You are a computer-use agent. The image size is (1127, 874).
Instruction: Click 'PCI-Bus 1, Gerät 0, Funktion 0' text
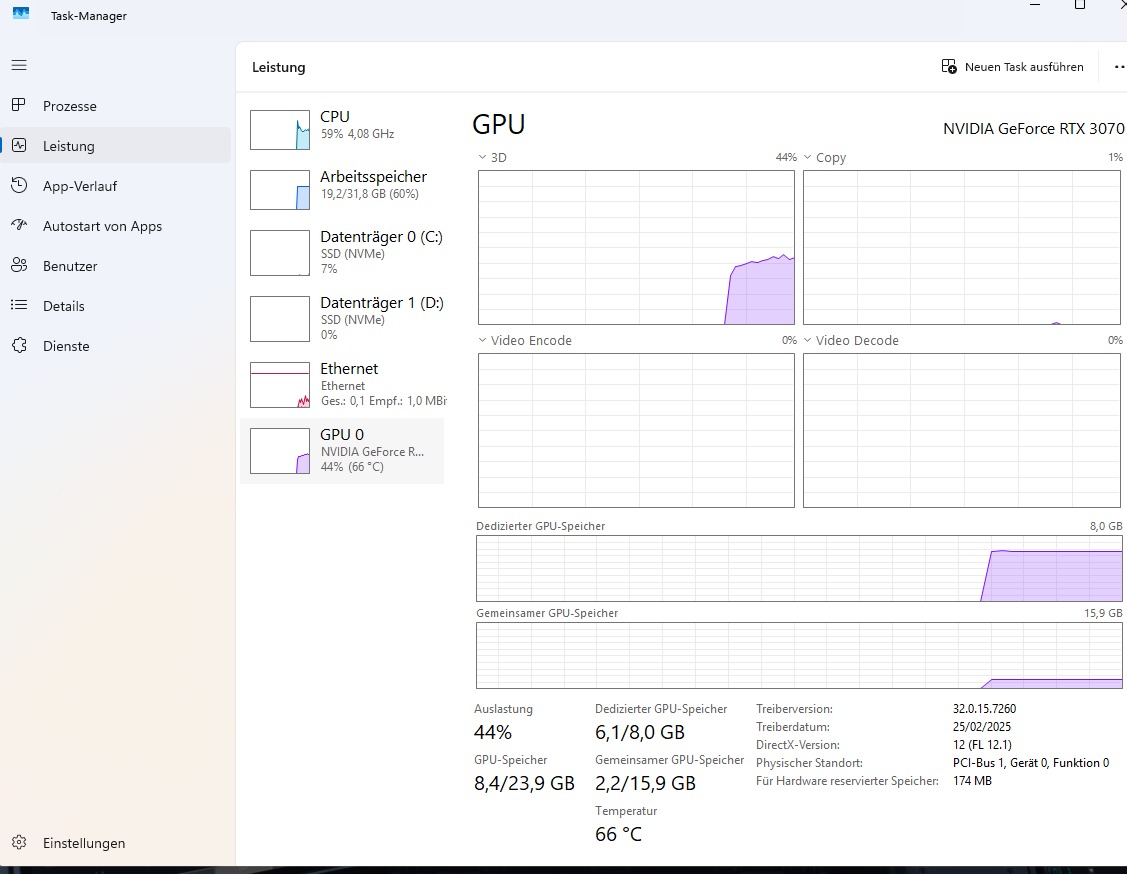coord(1031,763)
